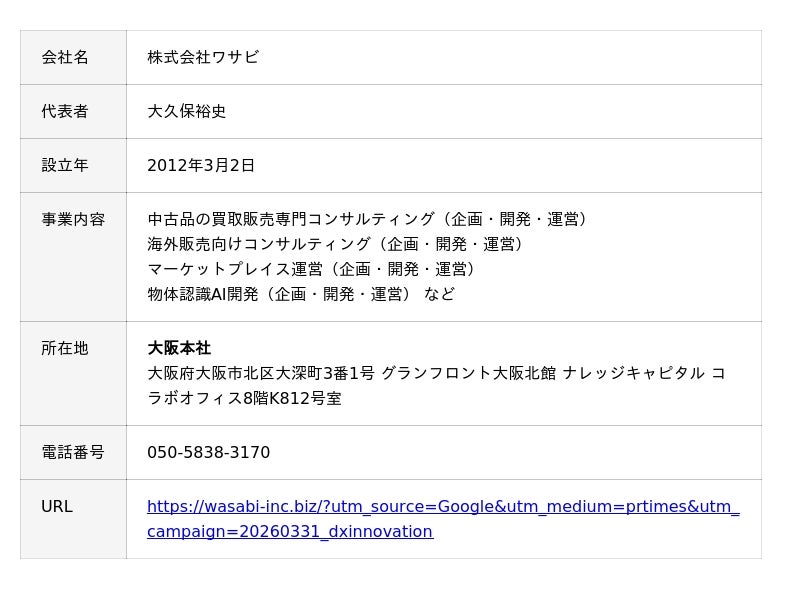Screen dimensions: 800x589
Task: Select the 物体認識AI開発 line
Action: (x=300, y=295)
